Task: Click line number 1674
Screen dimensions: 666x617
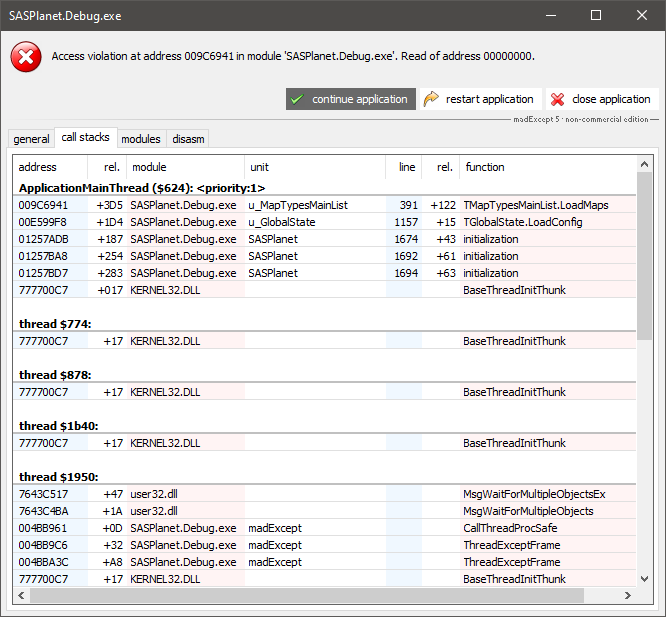Action: pos(406,239)
